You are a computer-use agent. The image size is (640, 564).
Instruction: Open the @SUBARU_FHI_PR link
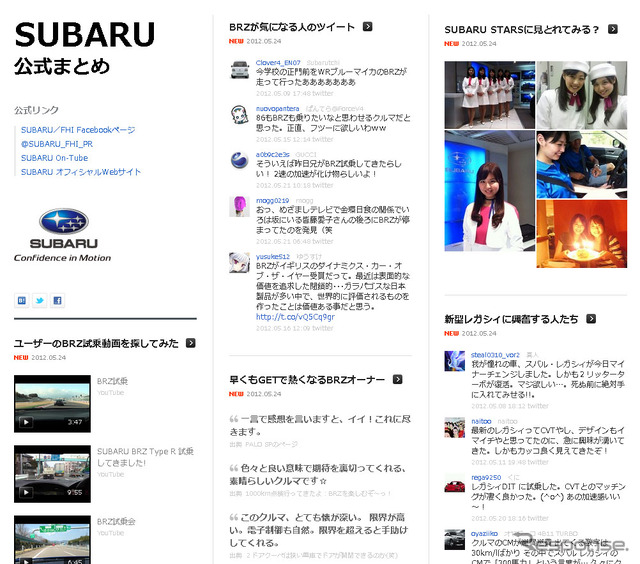pyautogui.click(x=57, y=144)
